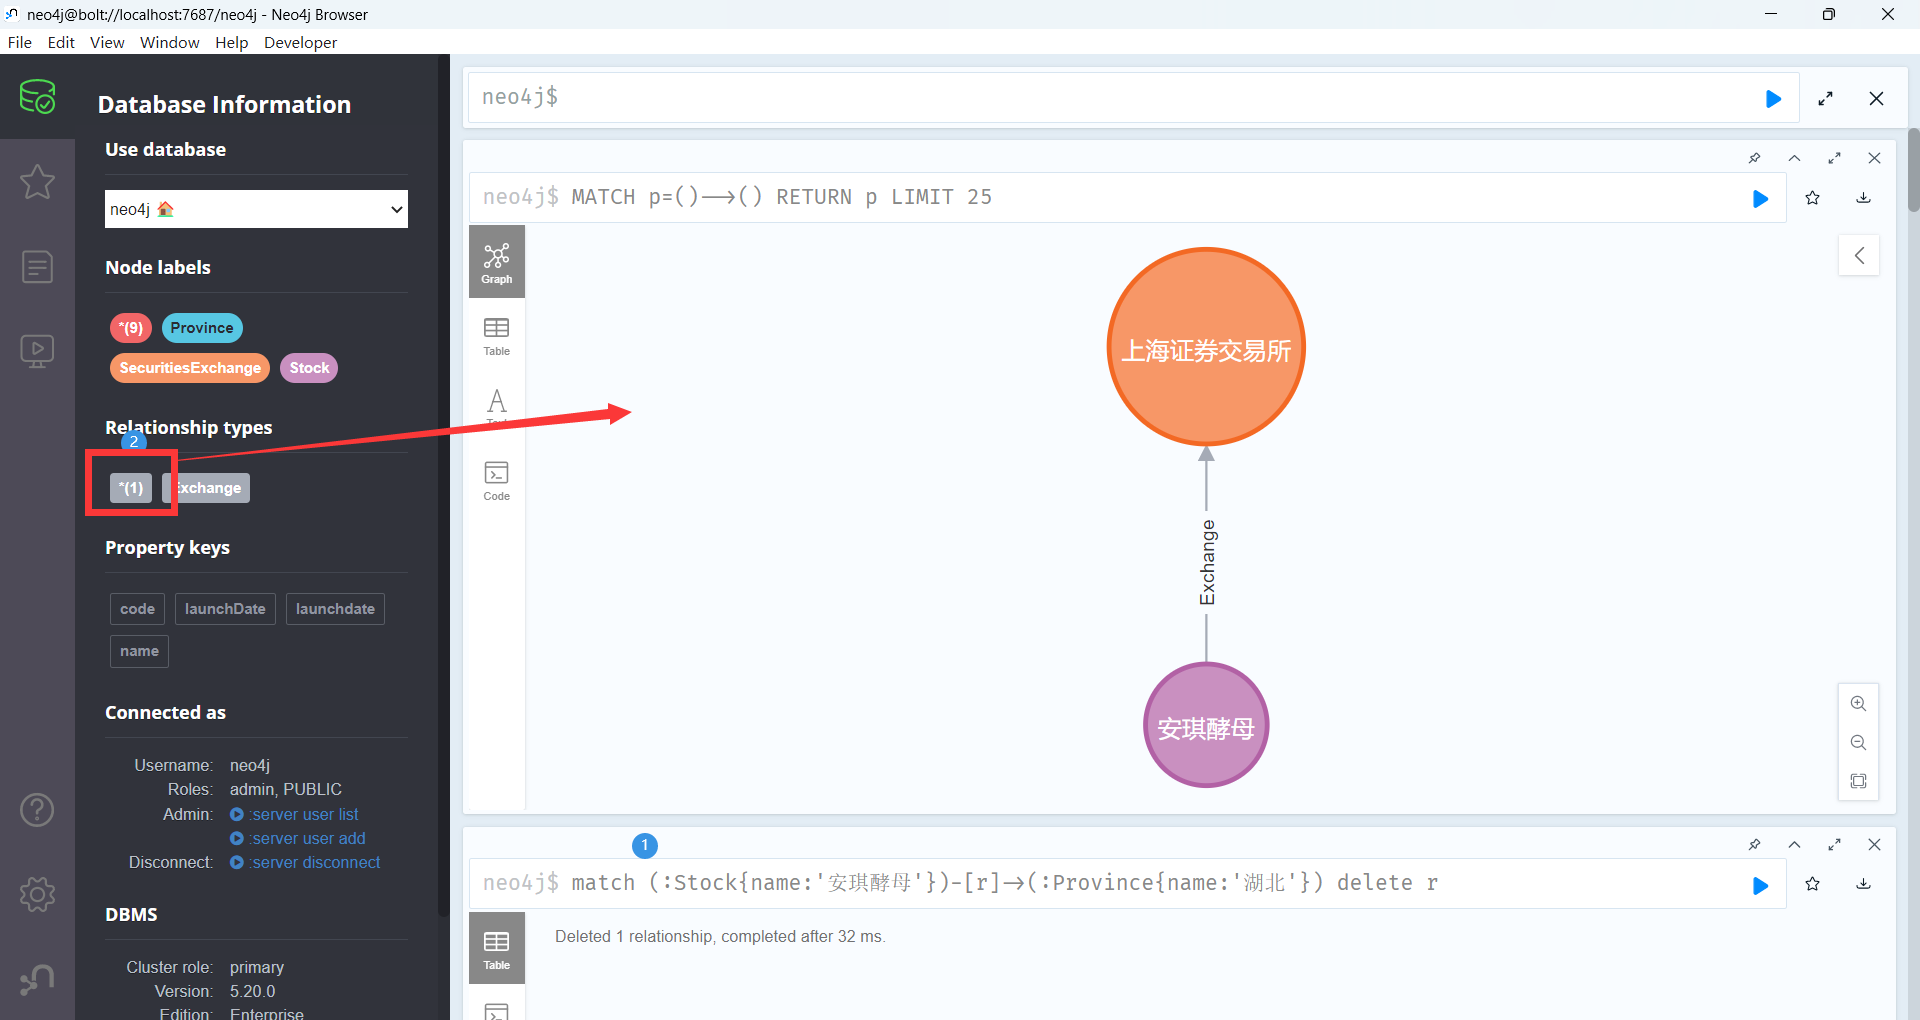The image size is (1920, 1020).
Task: Fullscreen the MATCH result frame
Action: click(x=1834, y=158)
